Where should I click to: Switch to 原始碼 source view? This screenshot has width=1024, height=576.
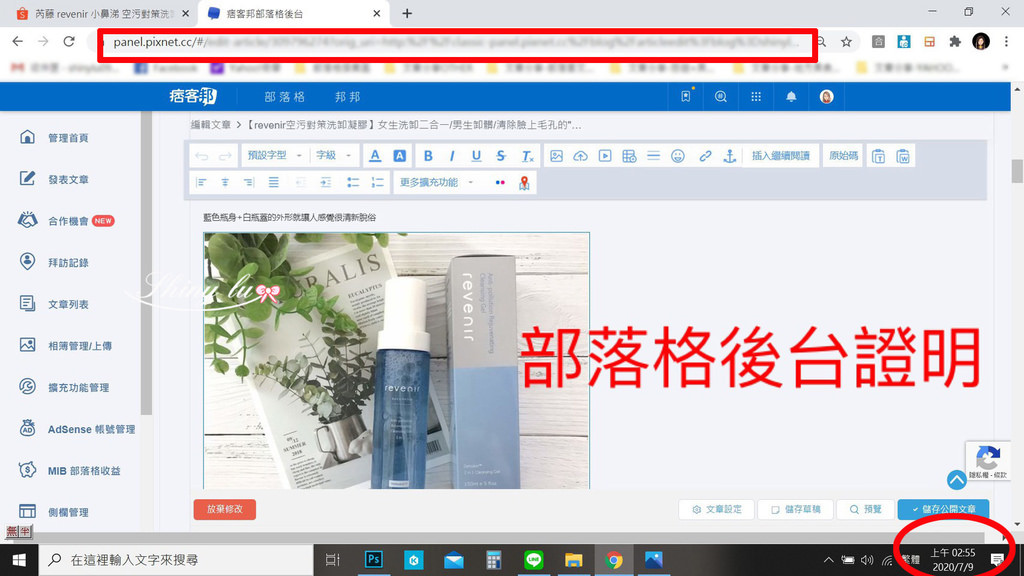point(843,156)
